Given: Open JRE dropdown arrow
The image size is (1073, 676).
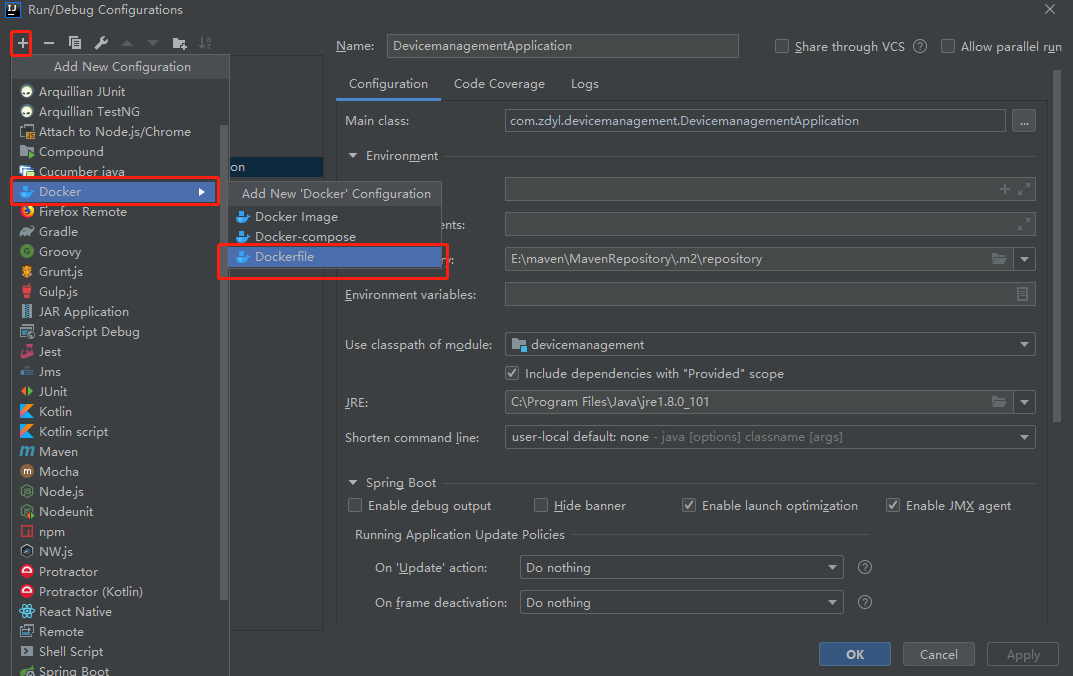Looking at the screenshot, I should [1024, 402].
